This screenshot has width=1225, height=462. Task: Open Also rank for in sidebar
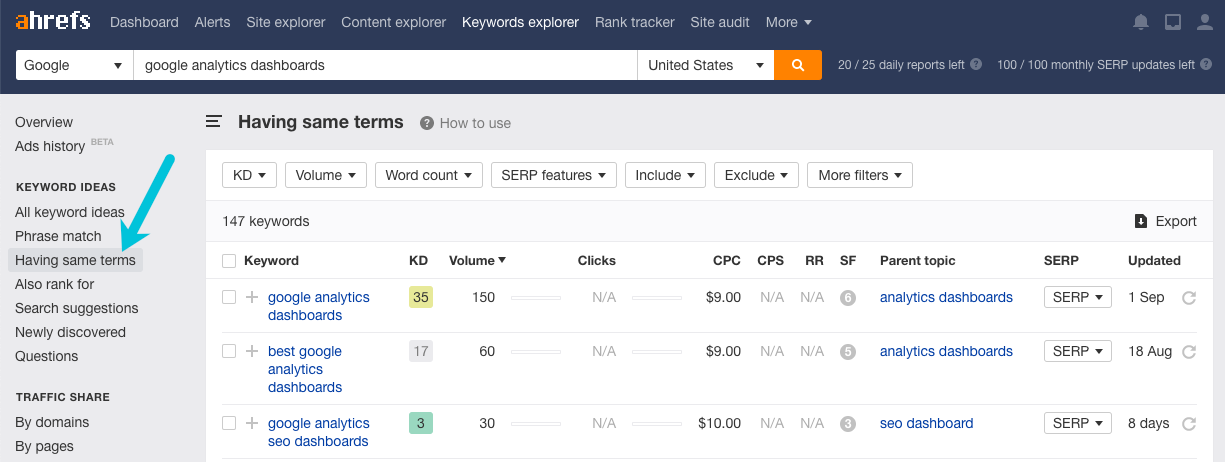click(55, 284)
